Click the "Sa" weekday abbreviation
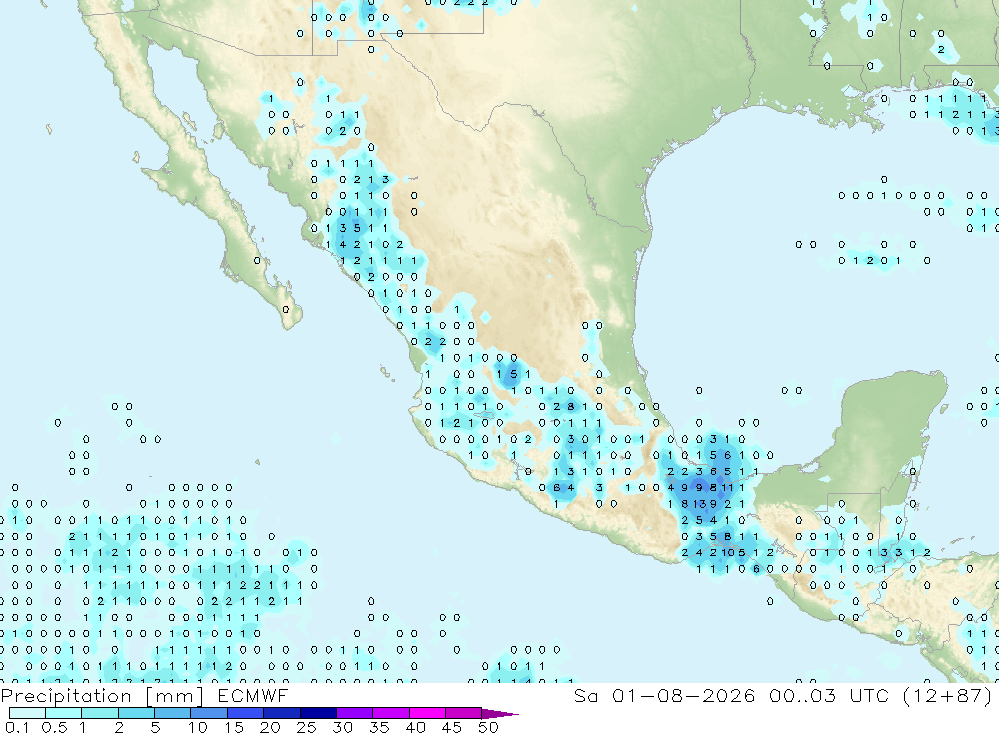This screenshot has height=733, width=1000. tap(585, 695)
